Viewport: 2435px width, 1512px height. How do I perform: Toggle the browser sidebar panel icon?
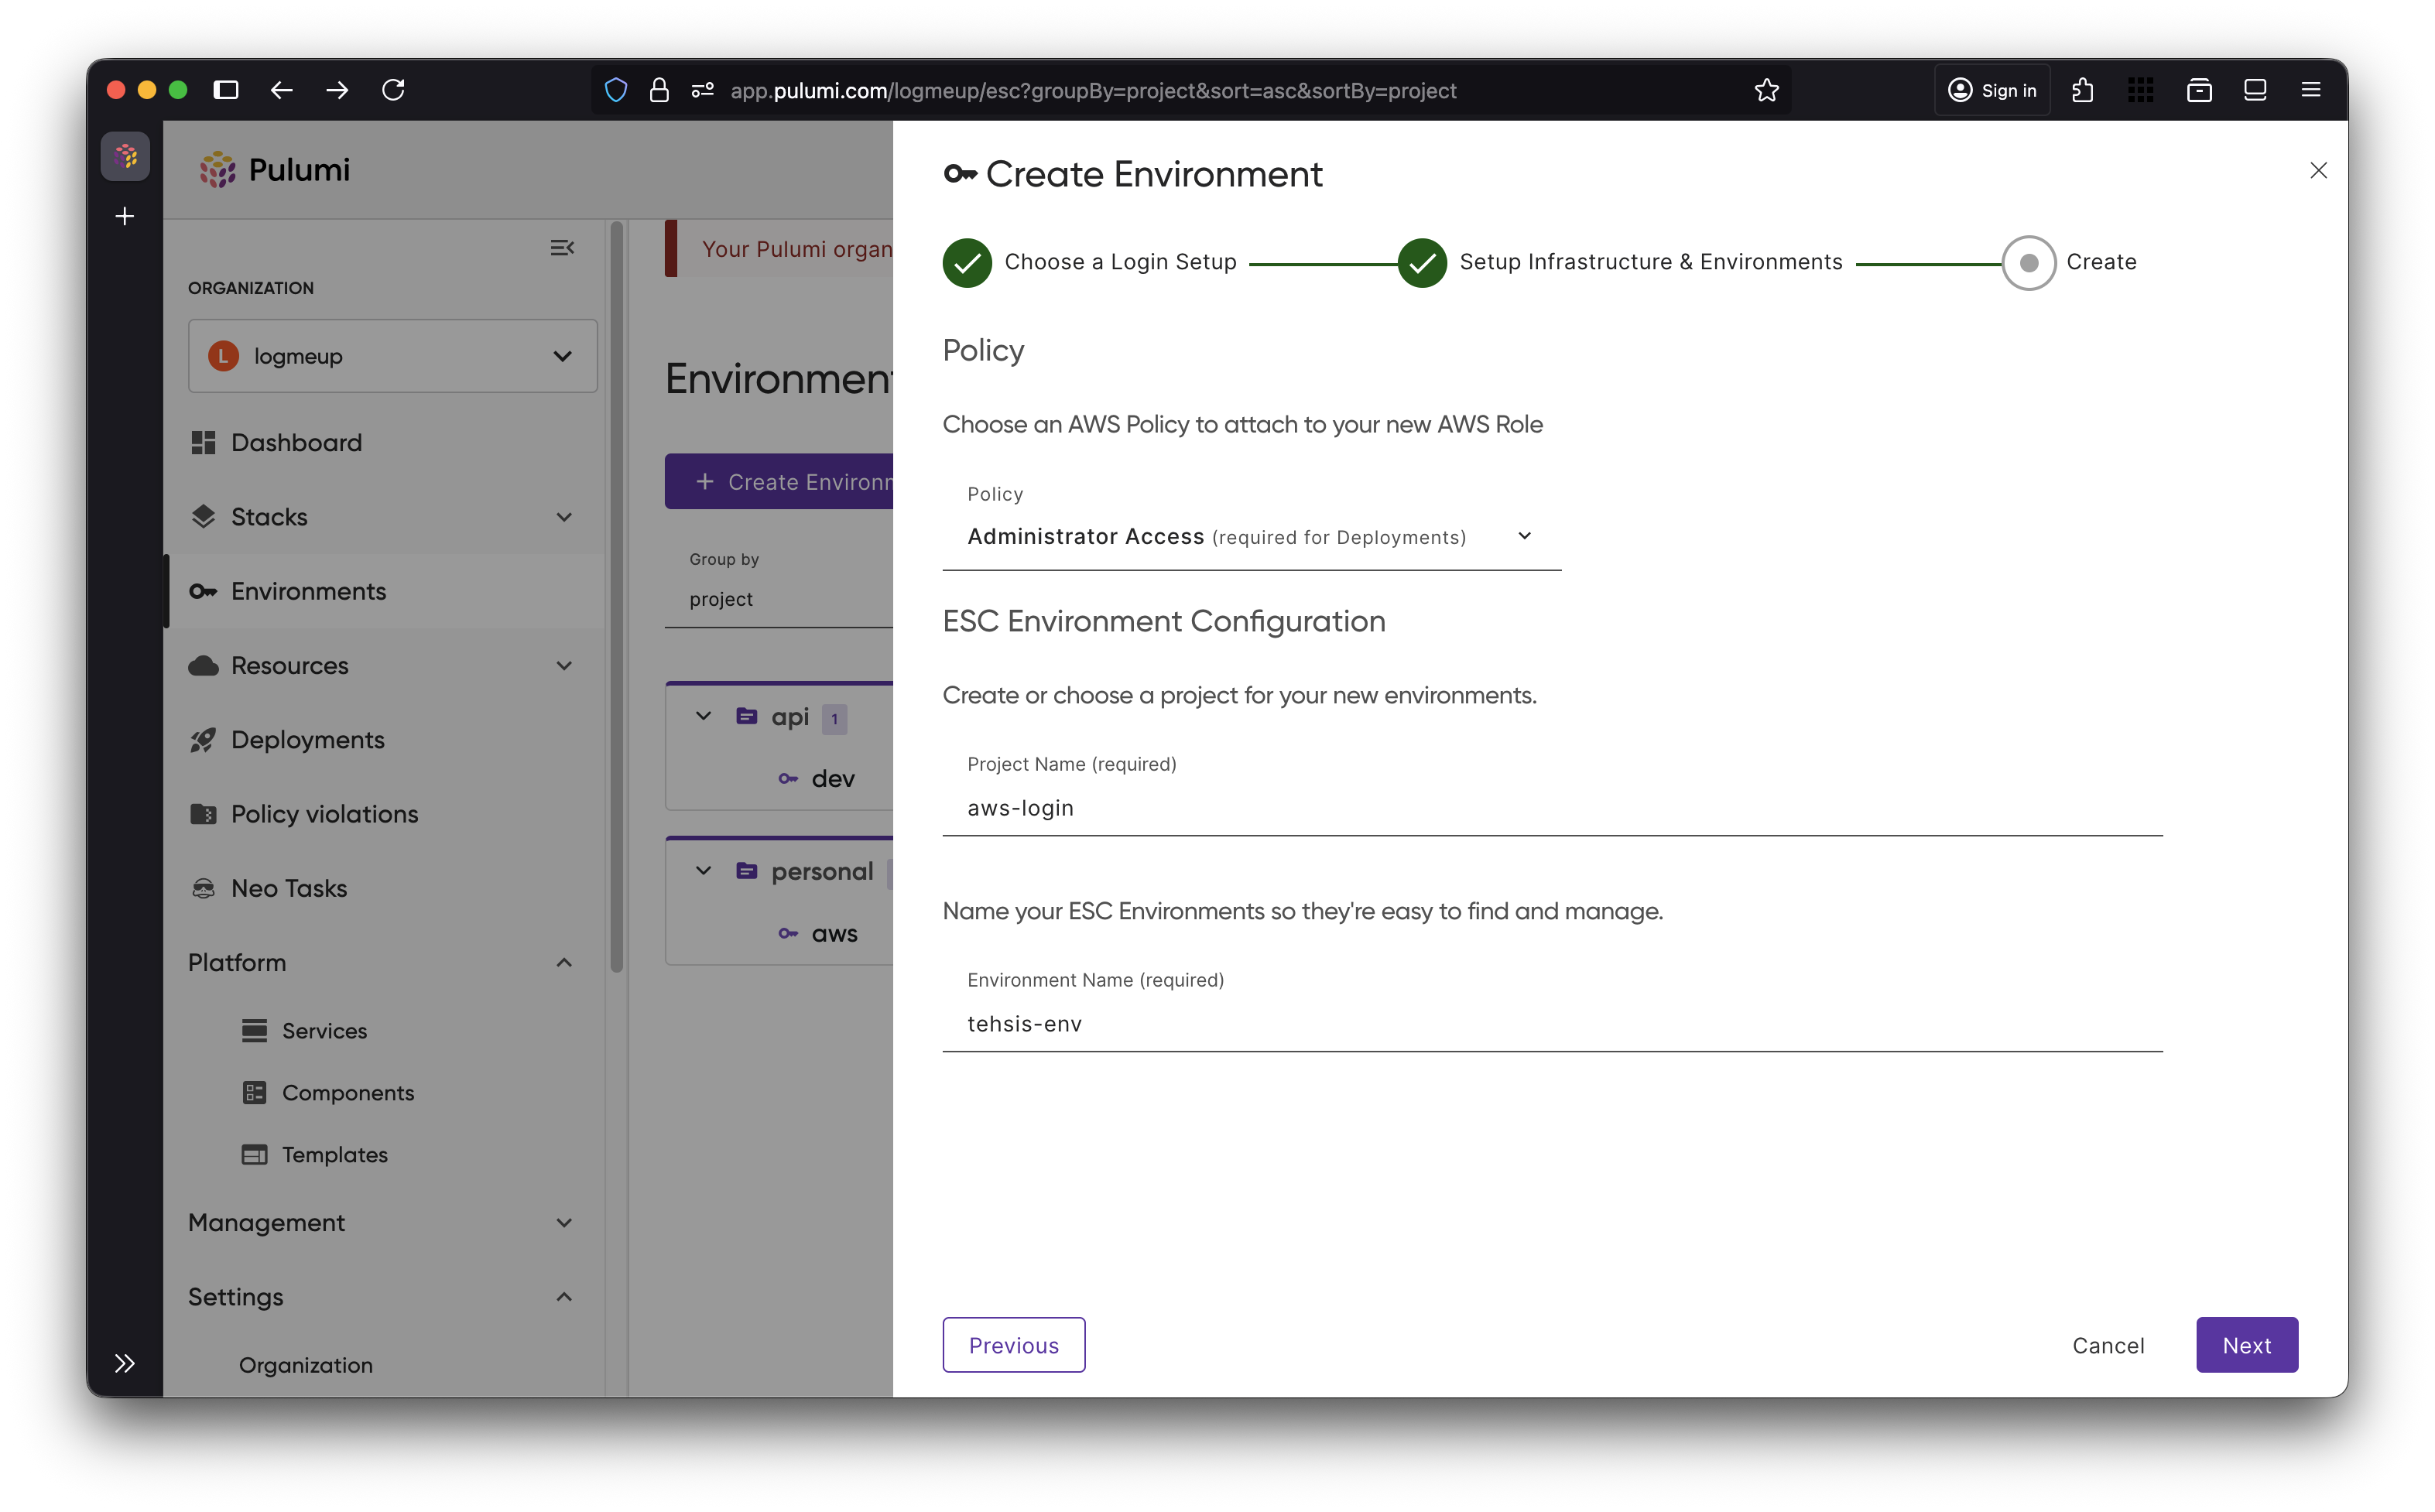click(226, 90)
